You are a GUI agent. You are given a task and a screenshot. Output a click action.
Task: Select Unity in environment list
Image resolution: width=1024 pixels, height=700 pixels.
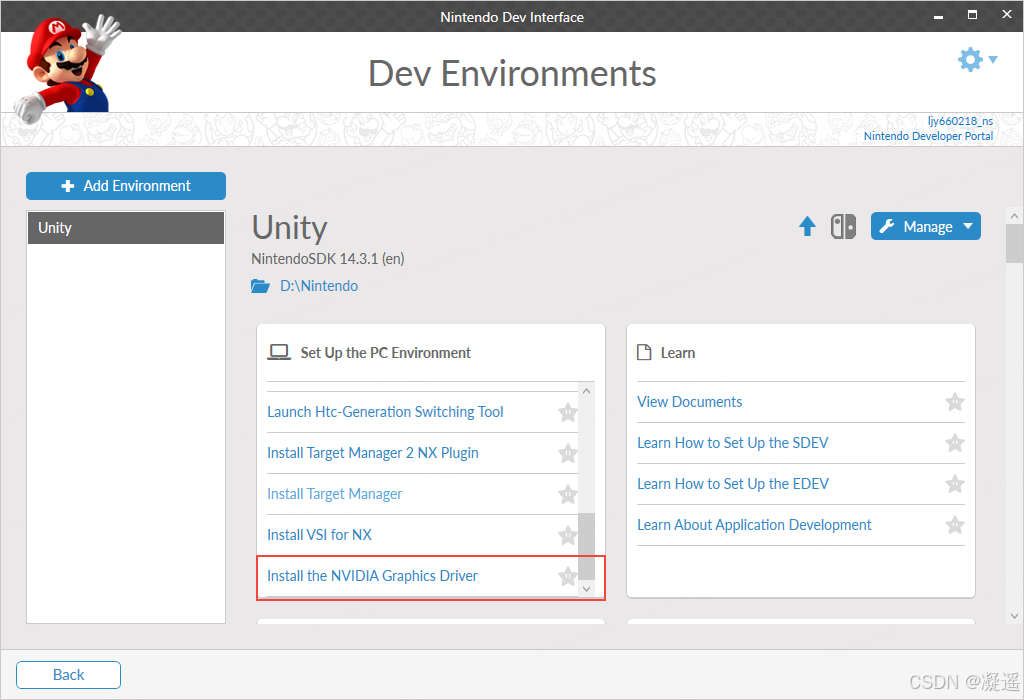pyautogui.click(x=126, y=228)
